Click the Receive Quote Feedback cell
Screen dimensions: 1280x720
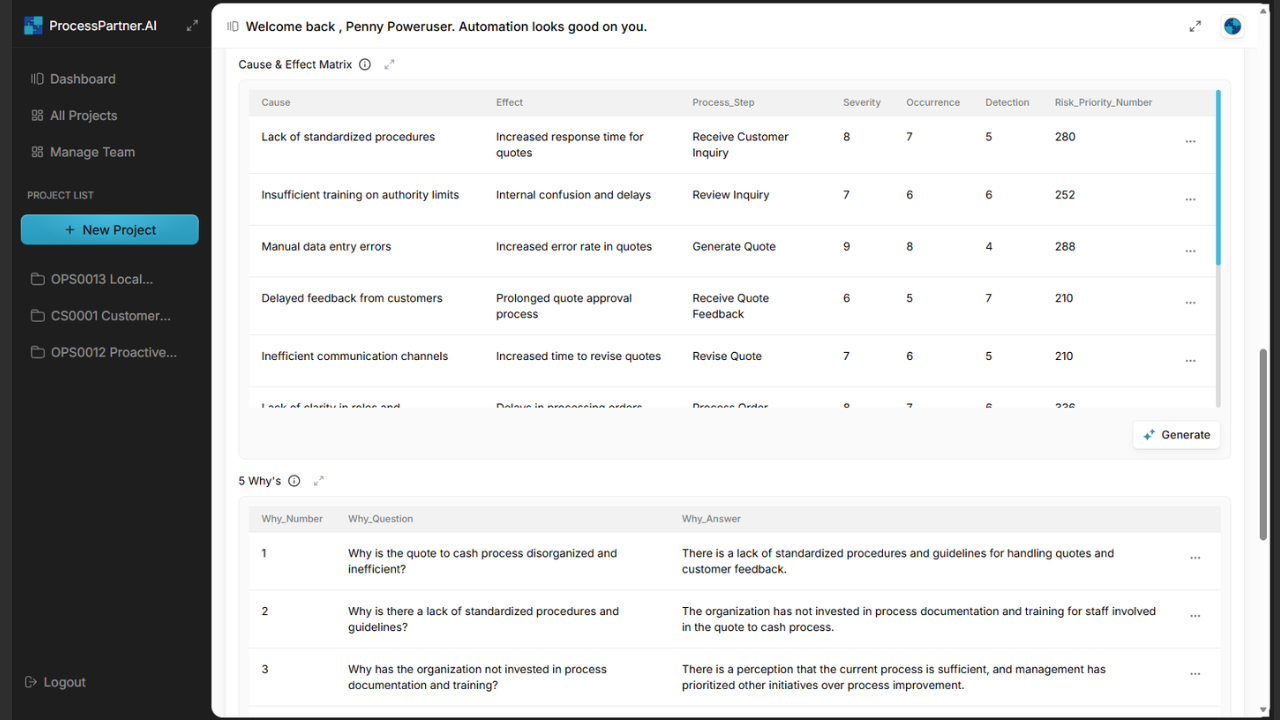click(730, 306)
